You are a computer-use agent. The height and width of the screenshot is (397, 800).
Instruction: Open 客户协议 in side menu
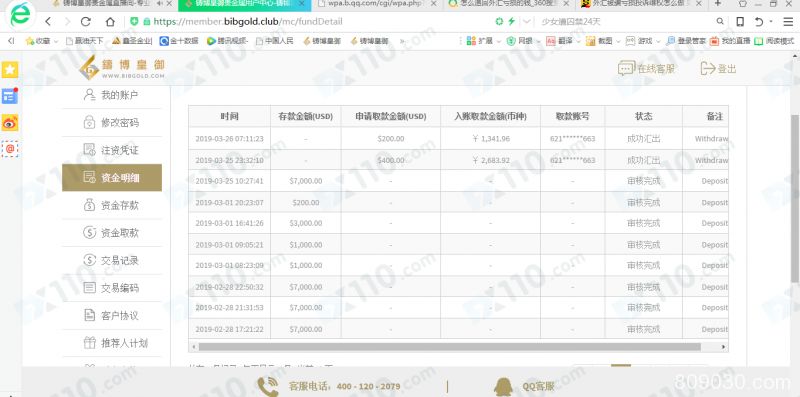point(112,315)
